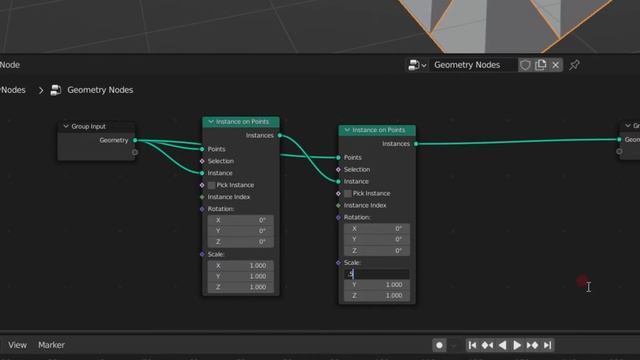Enable Pick Instance on second node
Viewport: 640px width, 360px height.
348,193
